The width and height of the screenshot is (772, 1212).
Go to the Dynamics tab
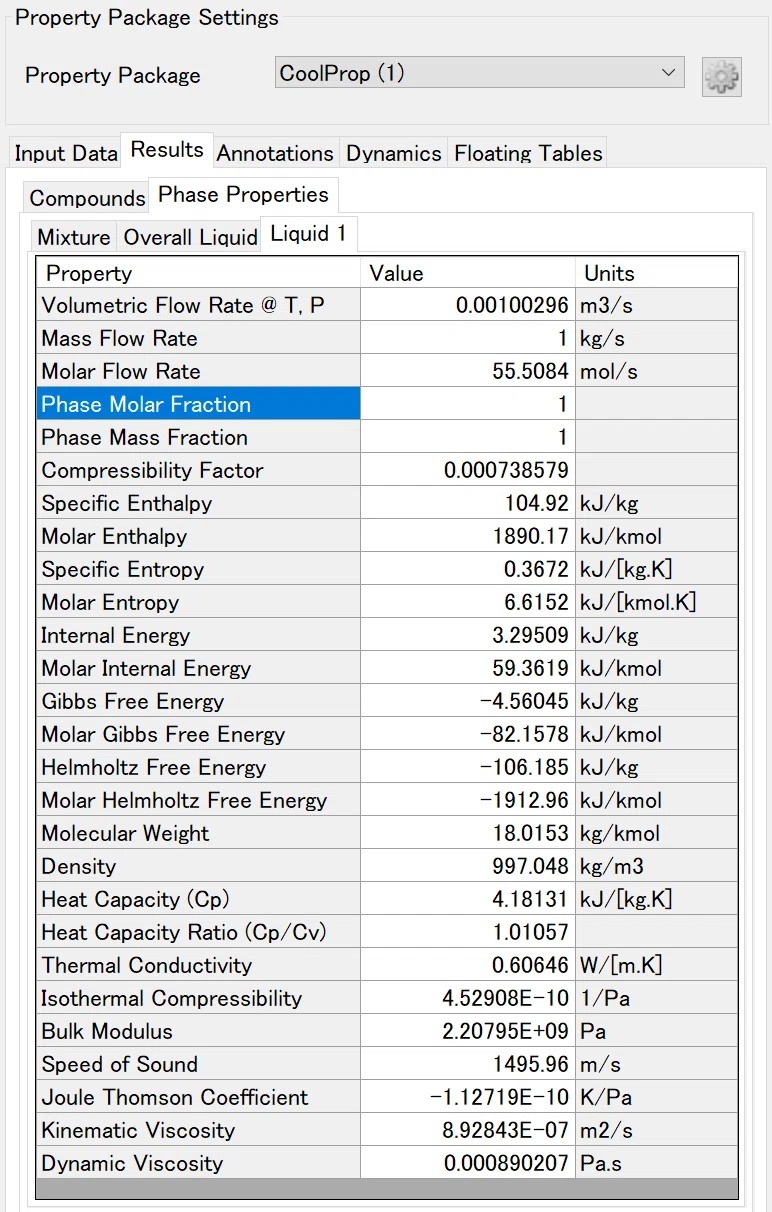(x=393, y=153)
